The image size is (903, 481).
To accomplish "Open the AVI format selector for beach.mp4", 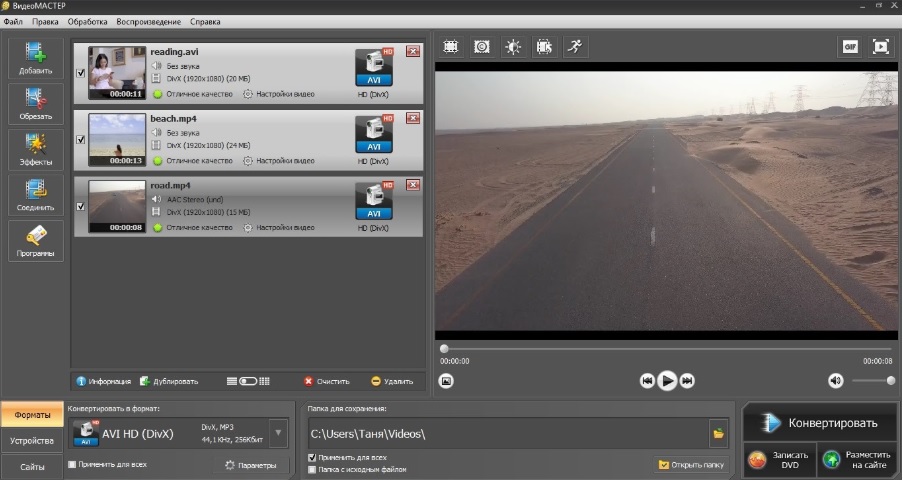I will click(x=374, y=132).
